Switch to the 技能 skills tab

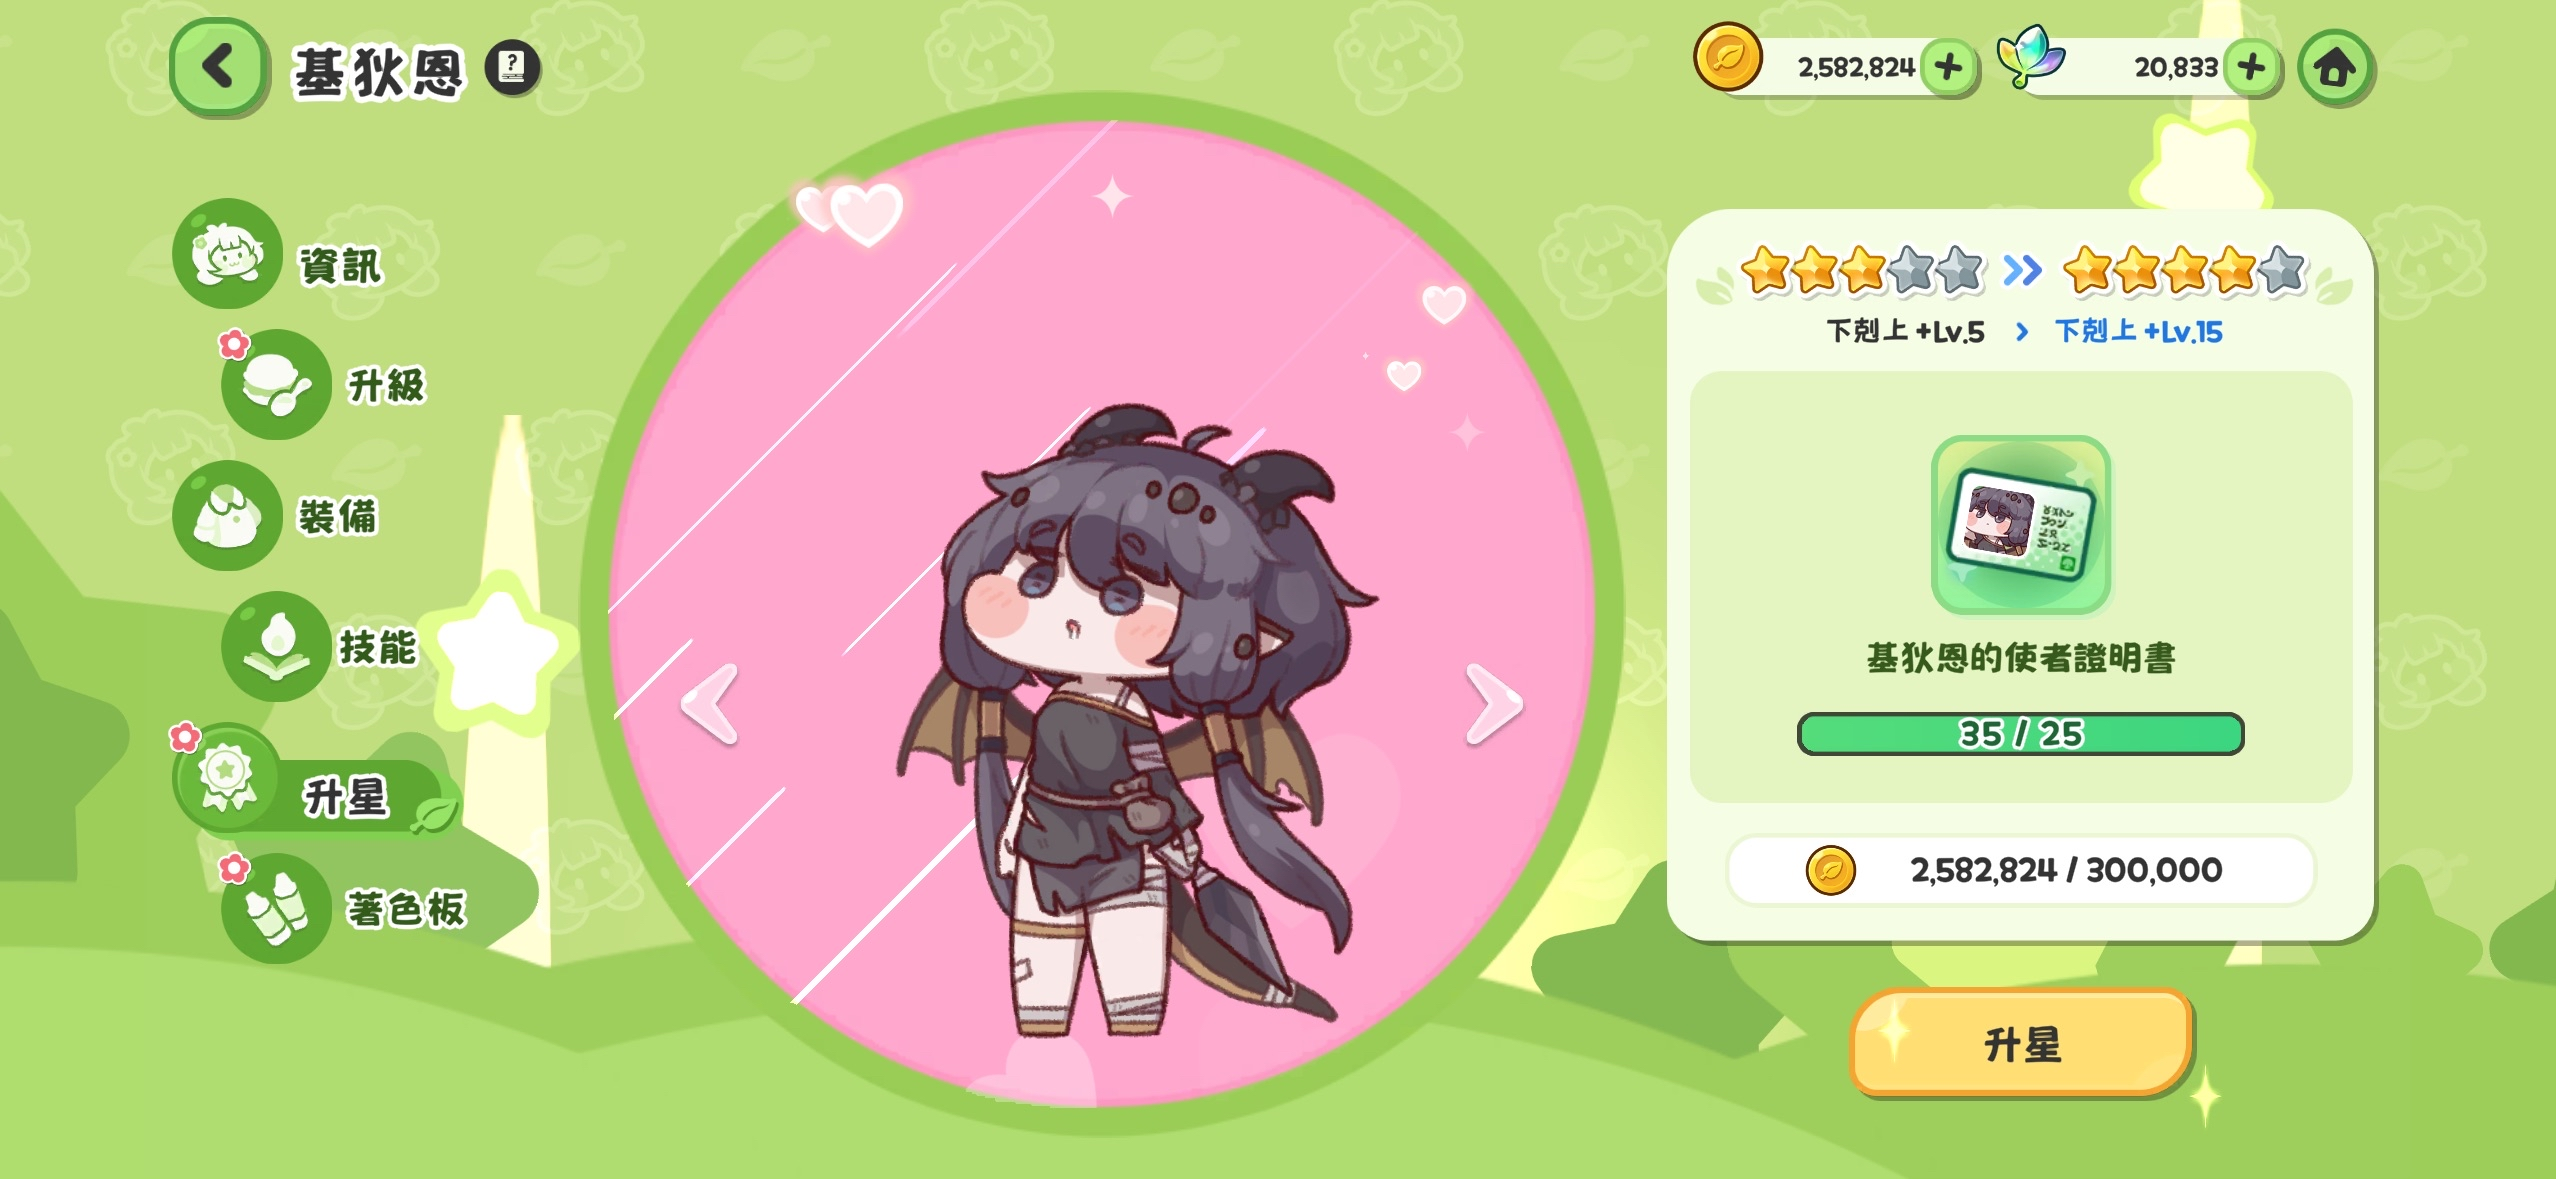point(322,646)
